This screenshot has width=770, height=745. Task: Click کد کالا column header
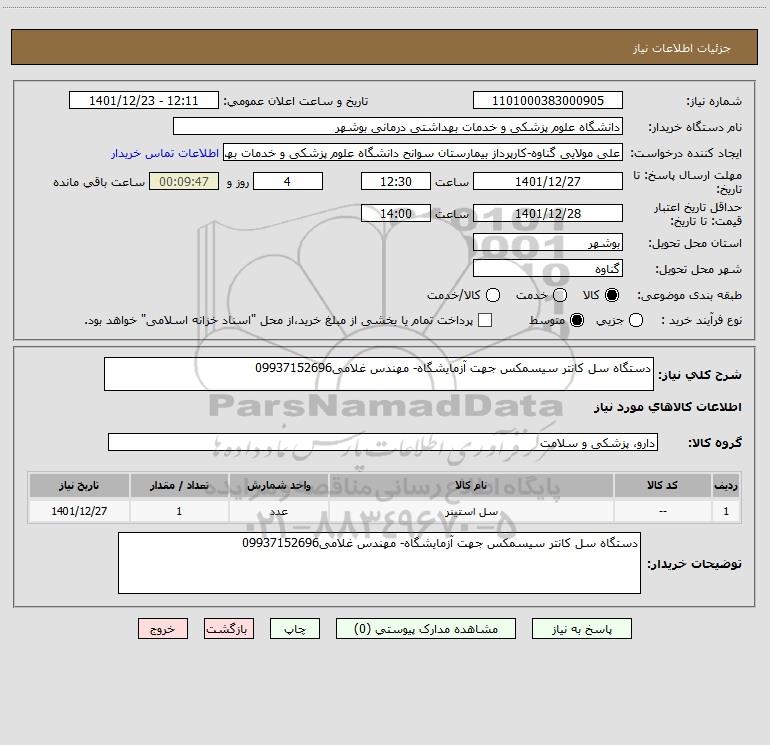pyautogui.click(x=662, y=486)
